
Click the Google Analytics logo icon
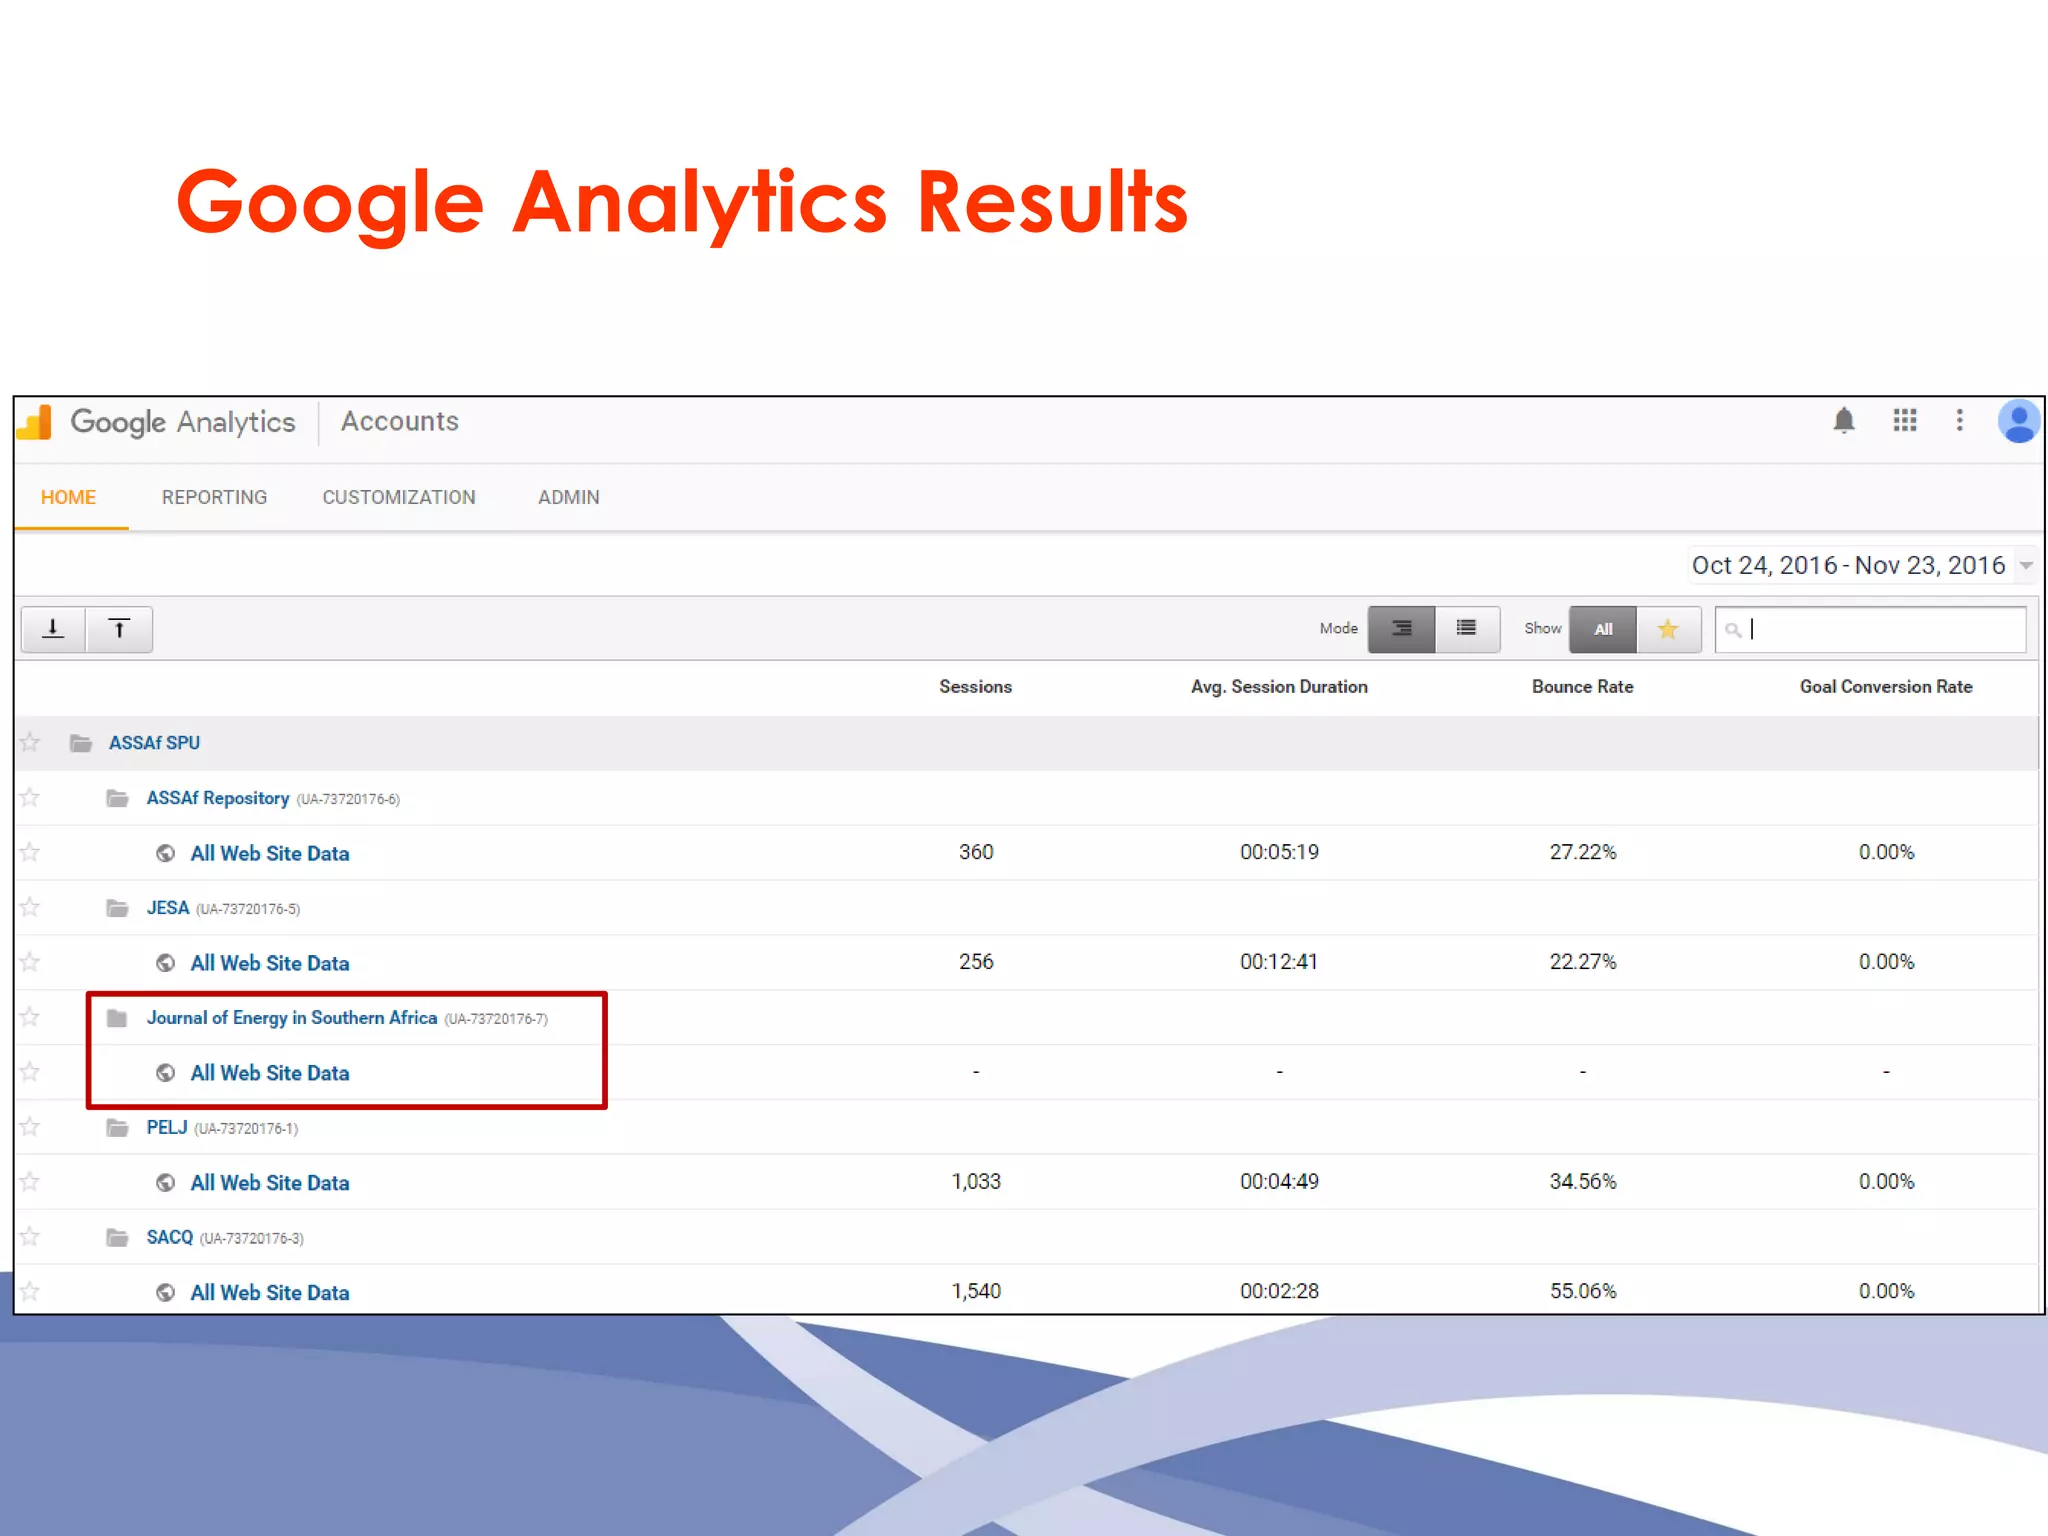(34, 422)
